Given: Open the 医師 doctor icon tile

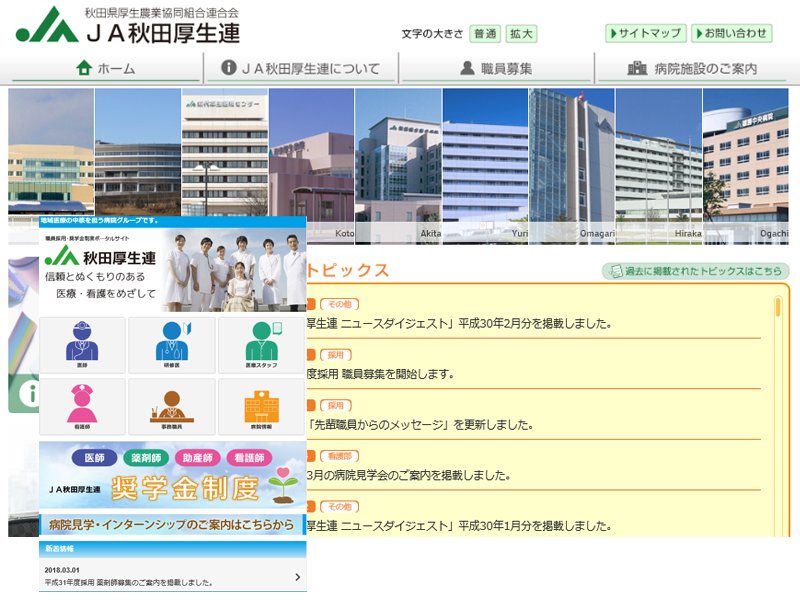Looking at the screenshot, I should tap(82, 345).
